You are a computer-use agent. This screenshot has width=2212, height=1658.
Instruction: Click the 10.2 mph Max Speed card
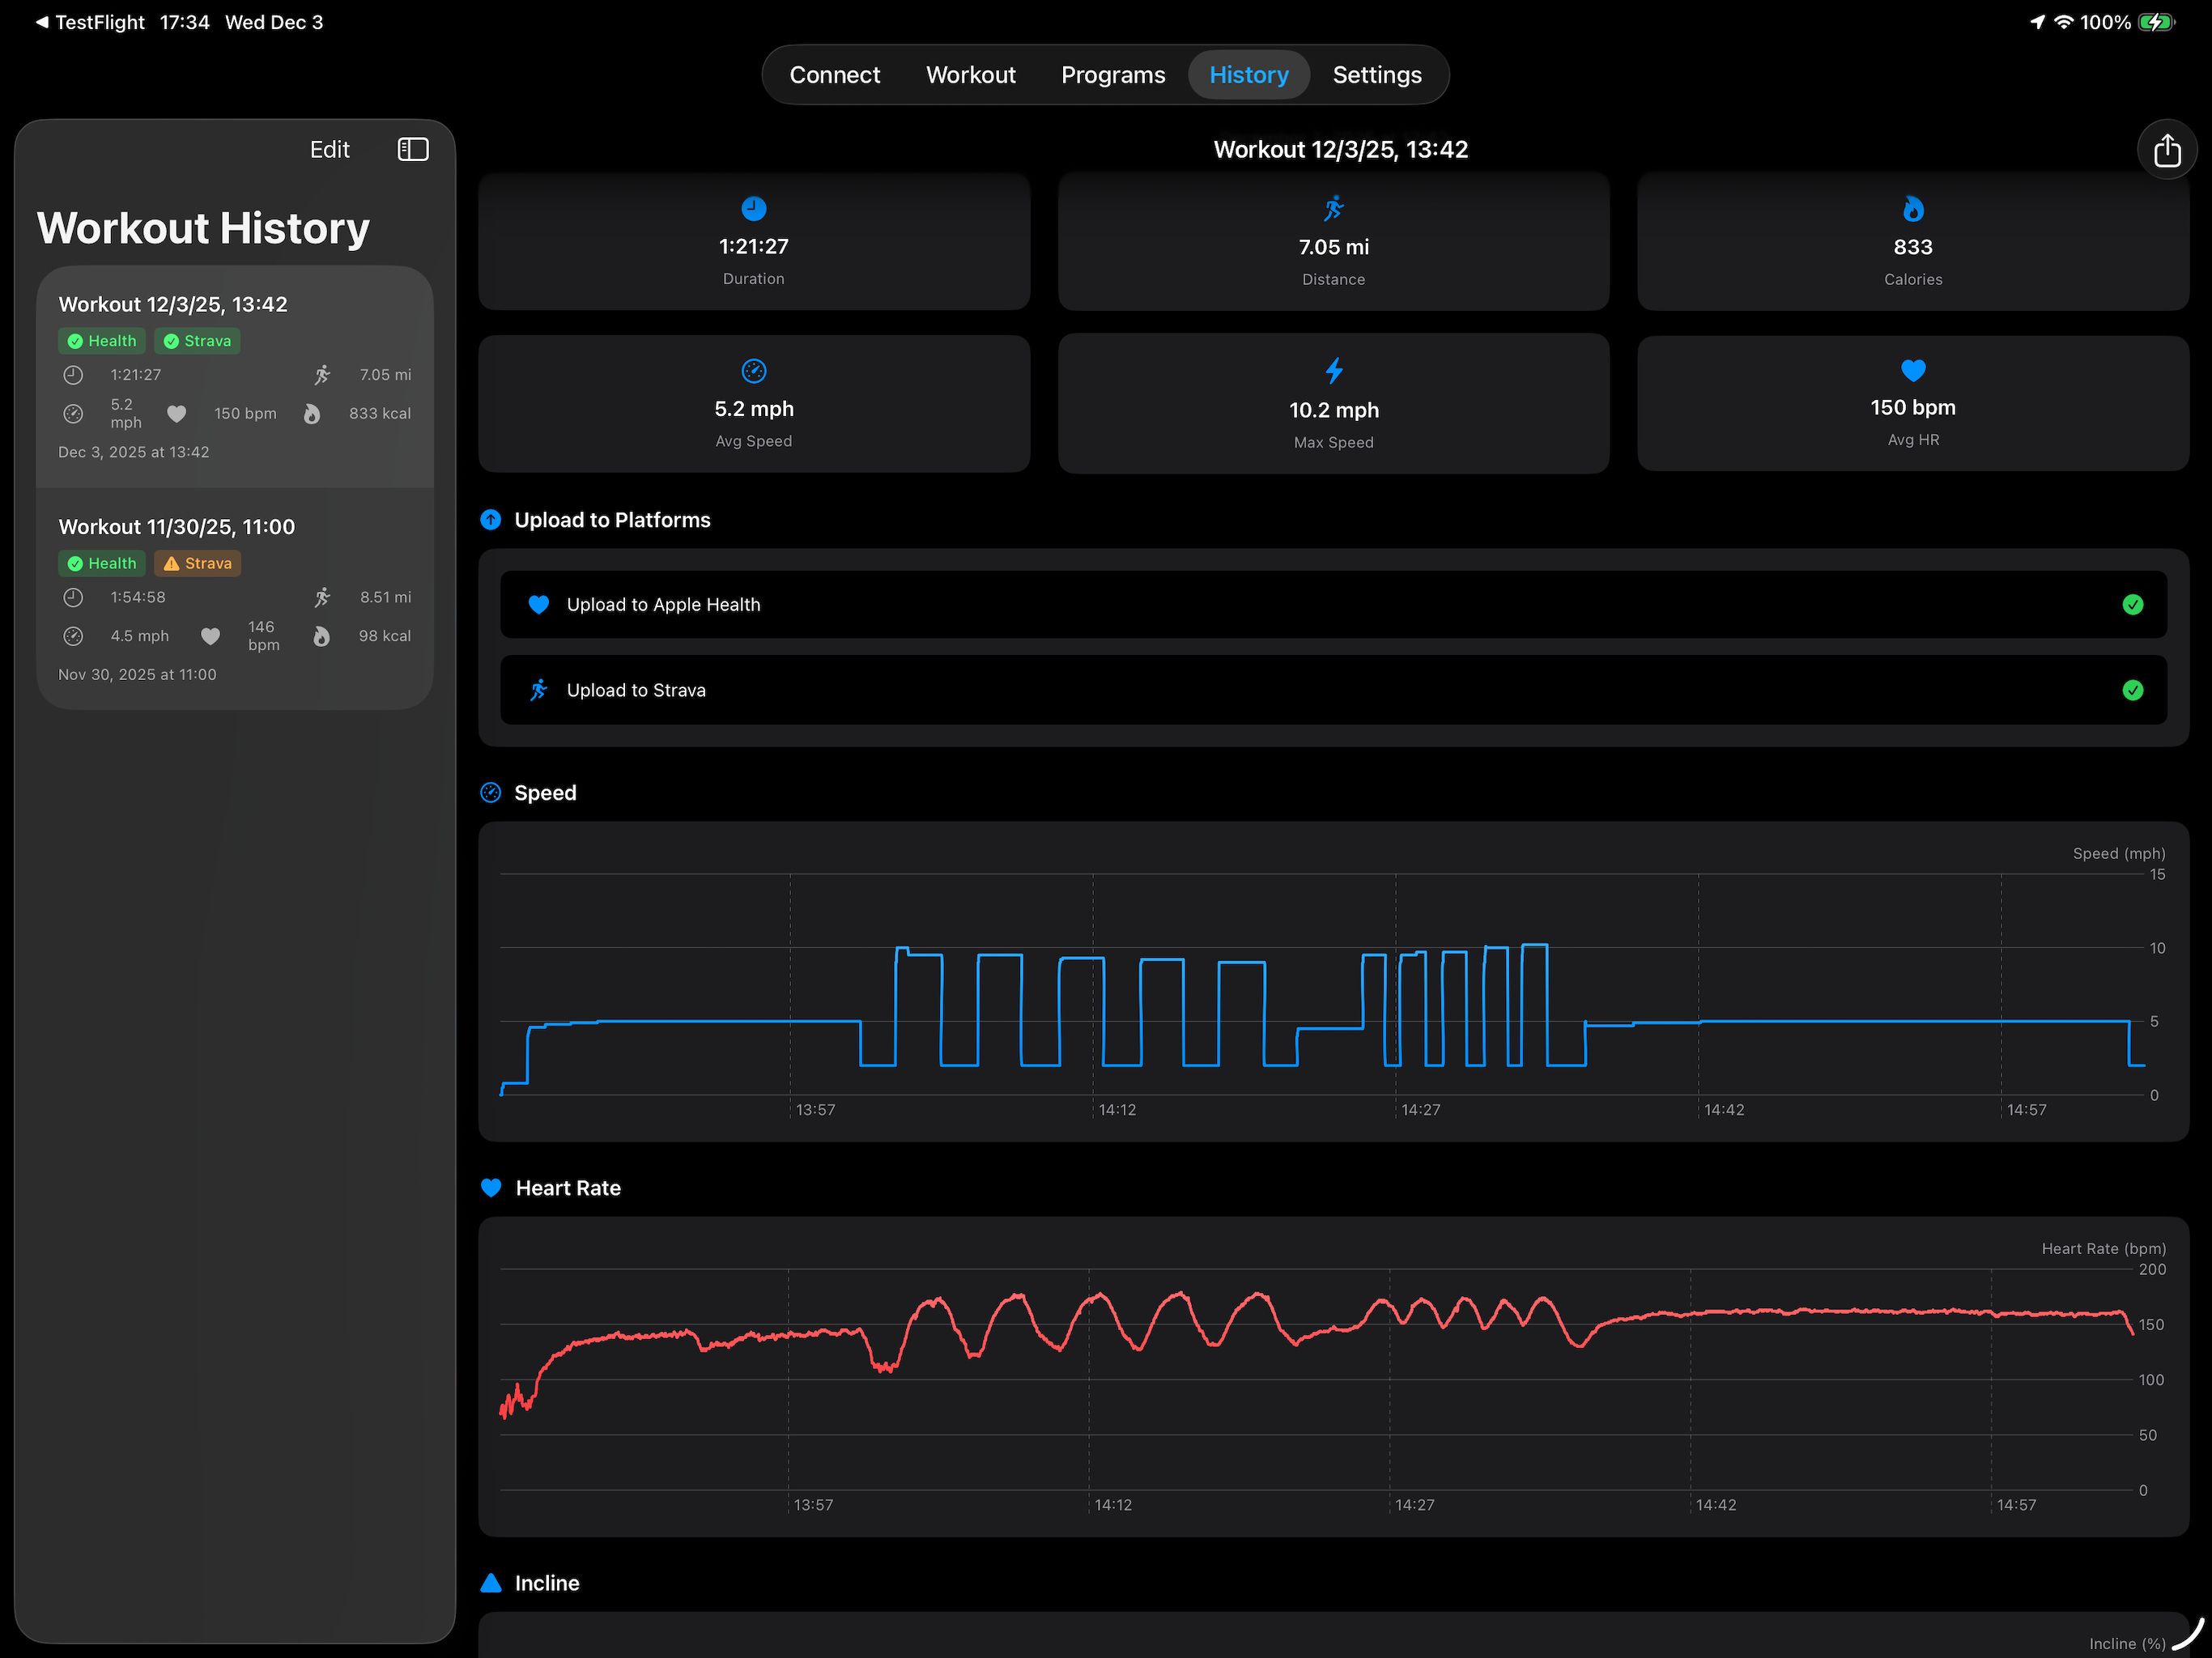(1333, 404)
